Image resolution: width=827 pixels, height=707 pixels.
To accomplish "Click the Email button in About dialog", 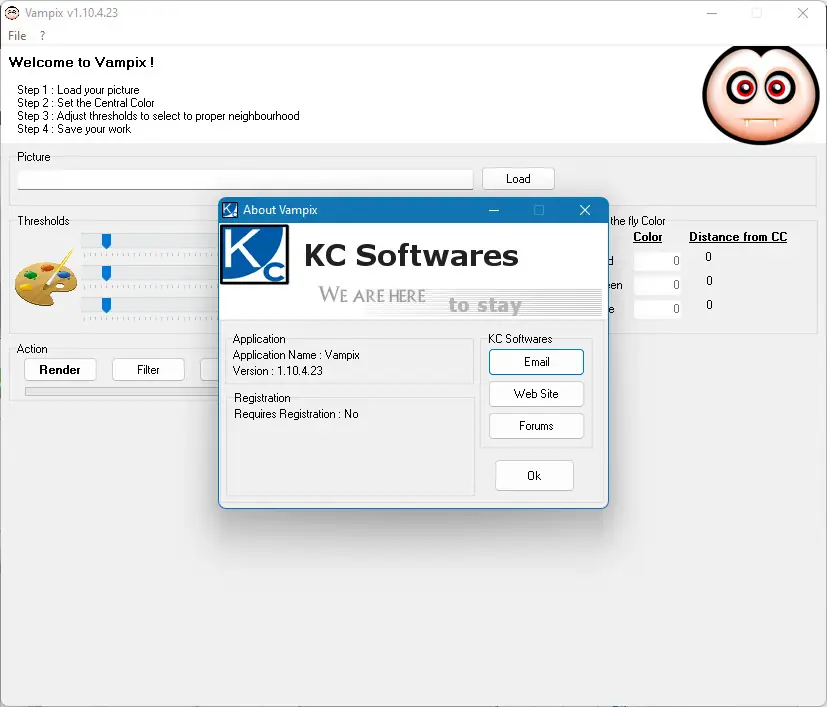I will (536, 362).
